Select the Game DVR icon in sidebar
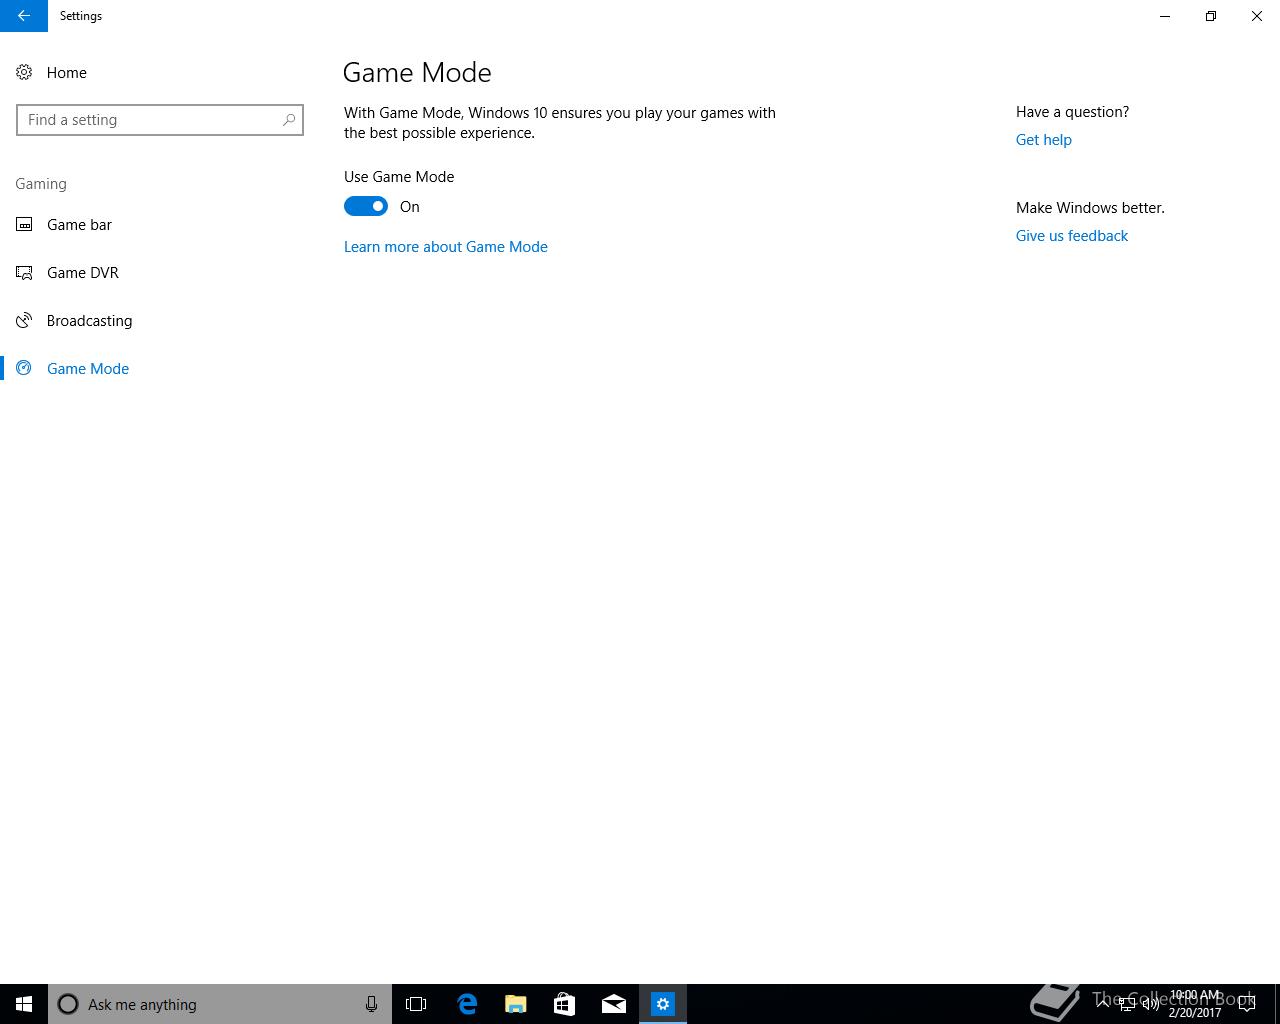The image size is (1280, 1024). 24,273
